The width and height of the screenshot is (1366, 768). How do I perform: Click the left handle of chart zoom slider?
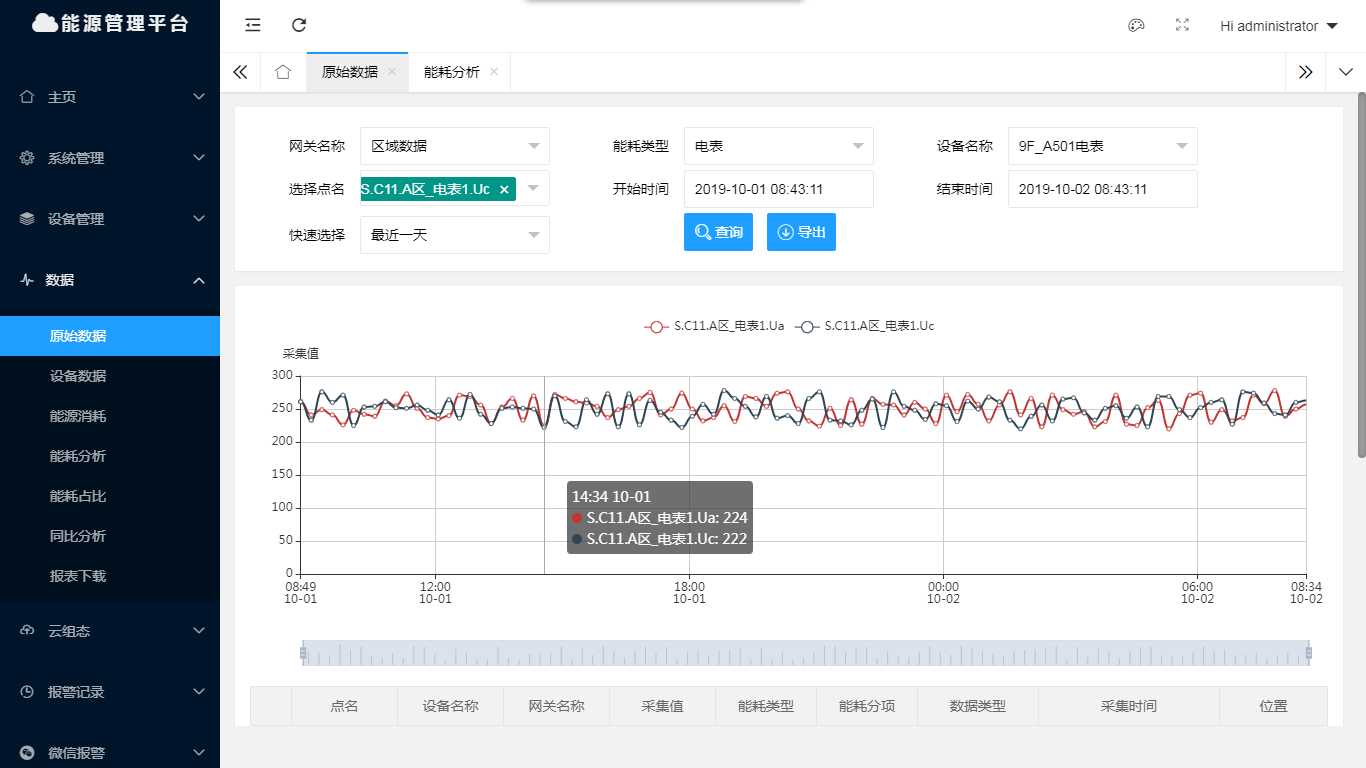click(x=303, y=654)
